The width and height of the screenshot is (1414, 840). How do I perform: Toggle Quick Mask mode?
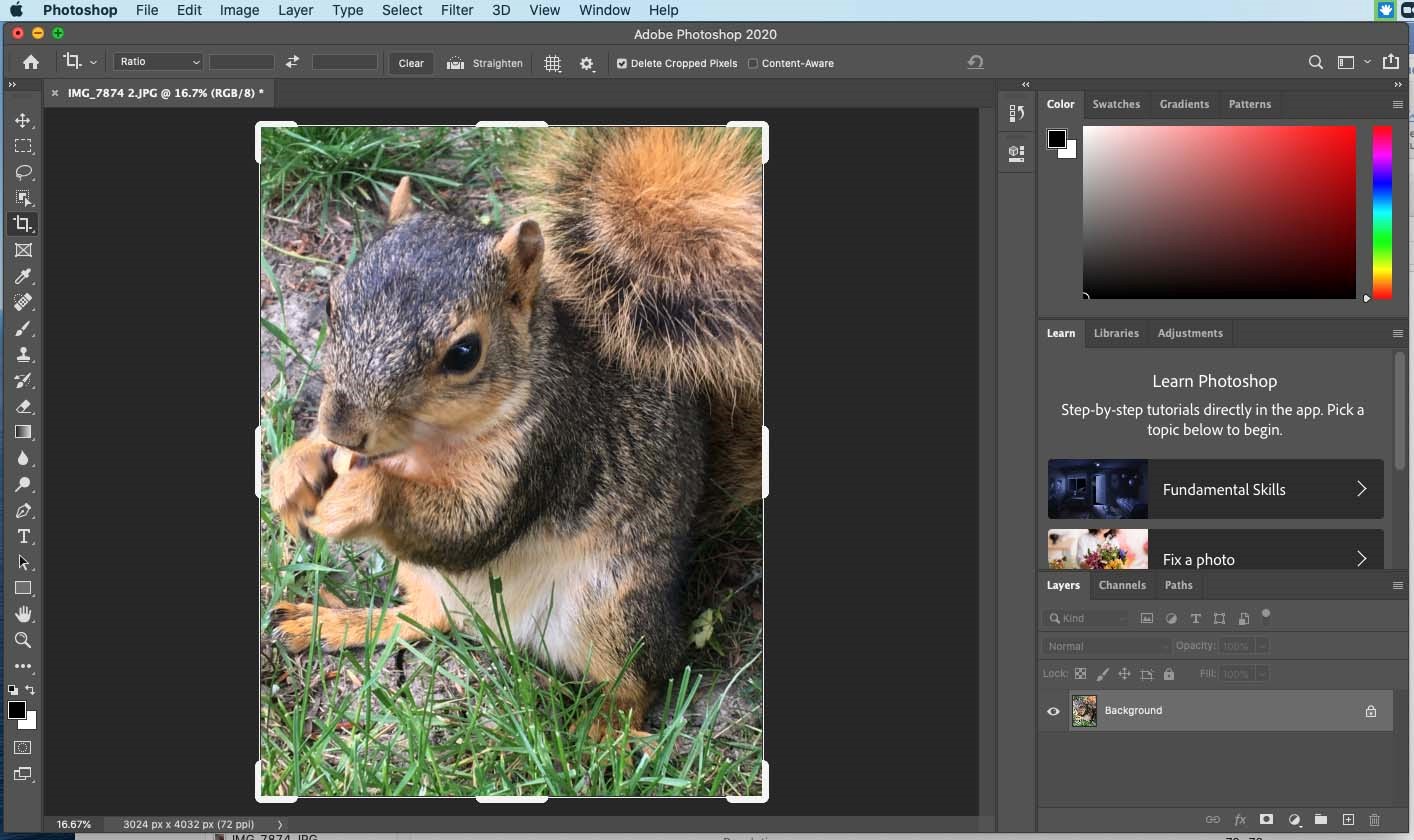(23, 748)
